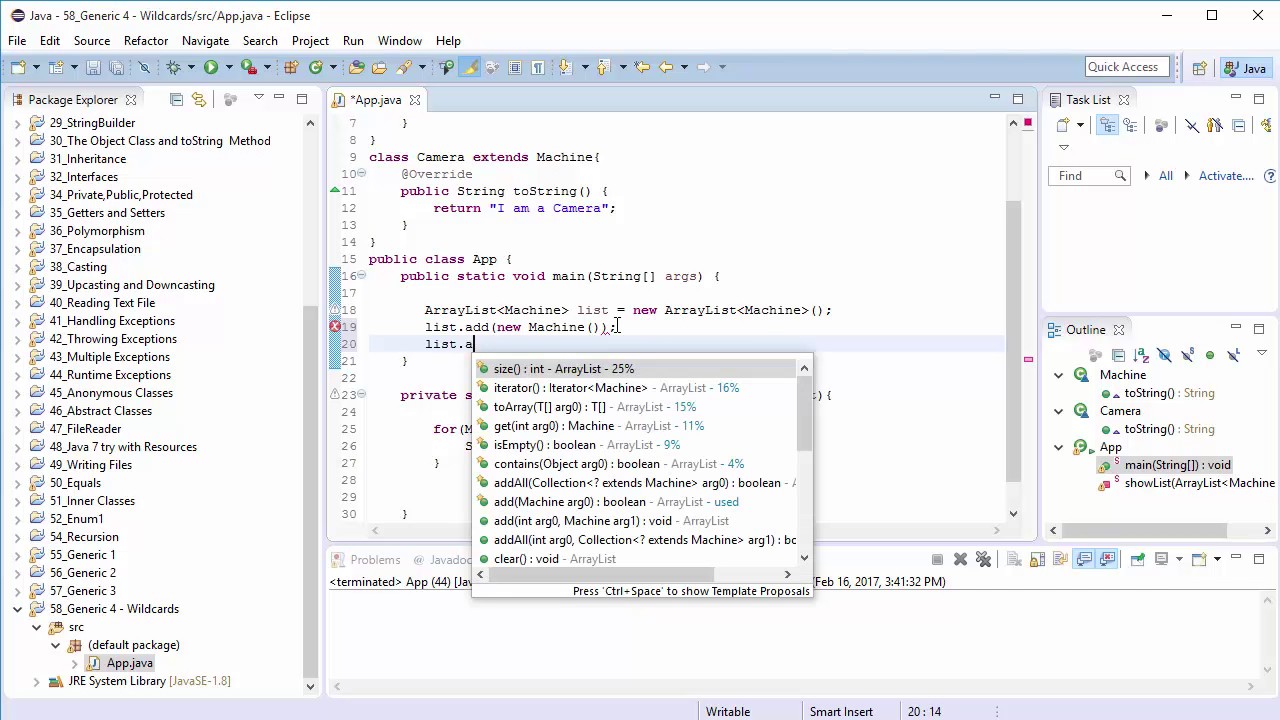
Task: Click Remove All Terminated Launches in console
Action: pyautogui.click(x=983, y=560)
